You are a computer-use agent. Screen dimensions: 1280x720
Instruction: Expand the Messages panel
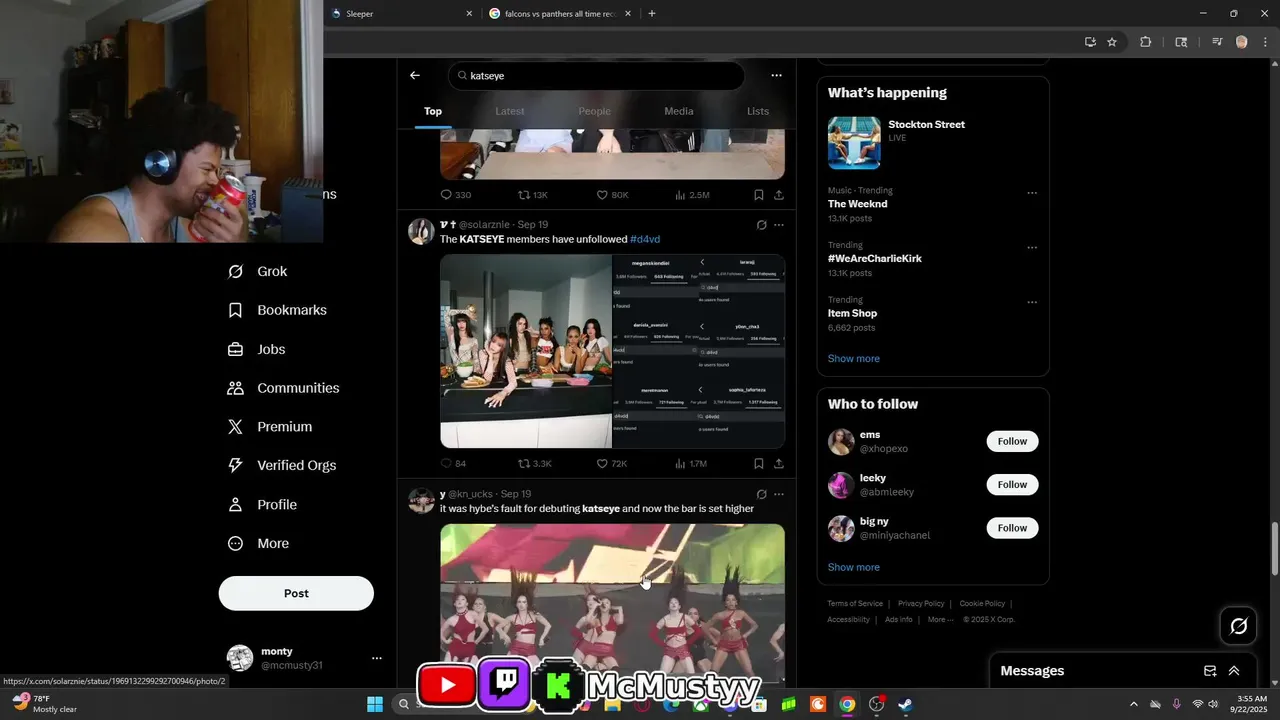pos(1234,671)
